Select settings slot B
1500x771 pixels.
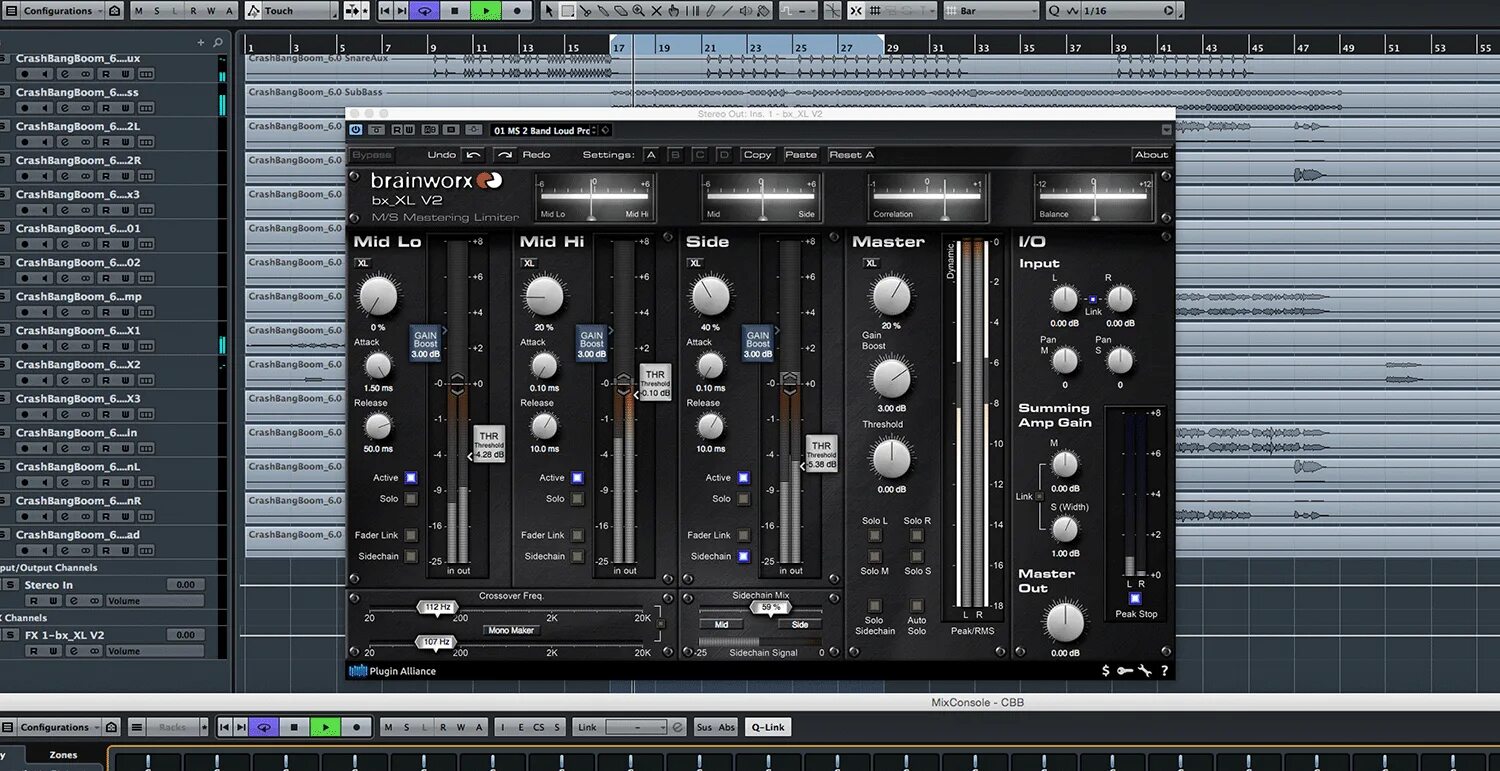click(675, 155)
